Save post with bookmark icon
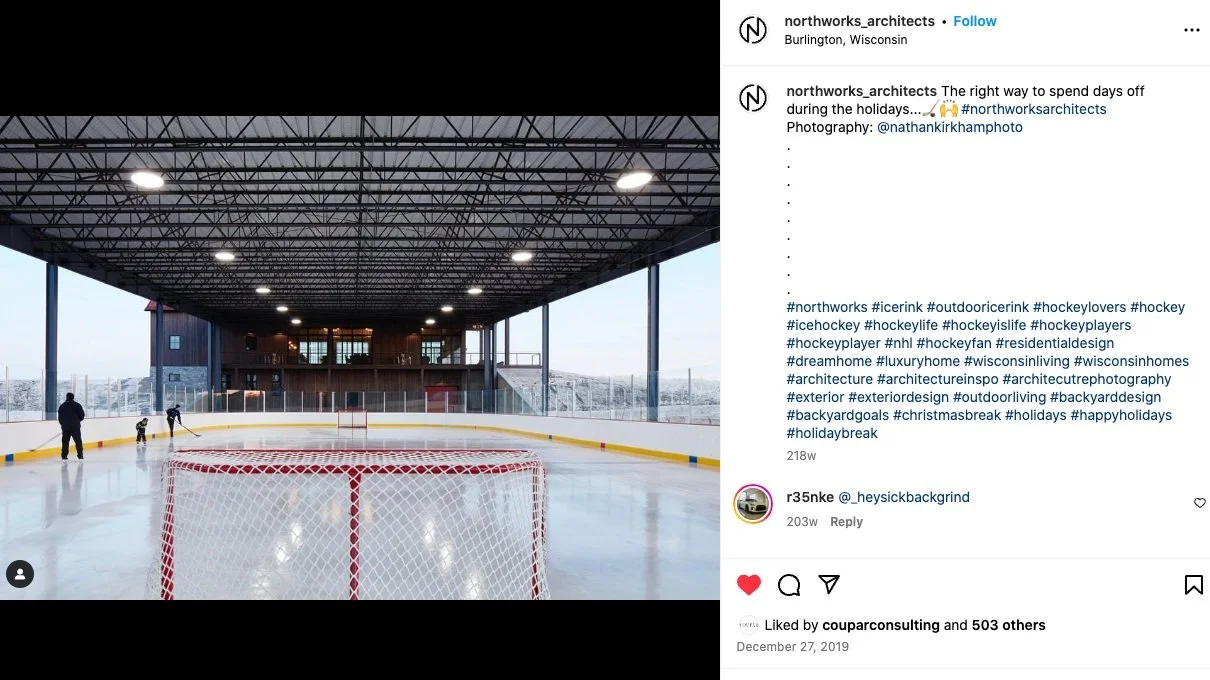The image size is (1210, 680). [x=1193, y=585]
